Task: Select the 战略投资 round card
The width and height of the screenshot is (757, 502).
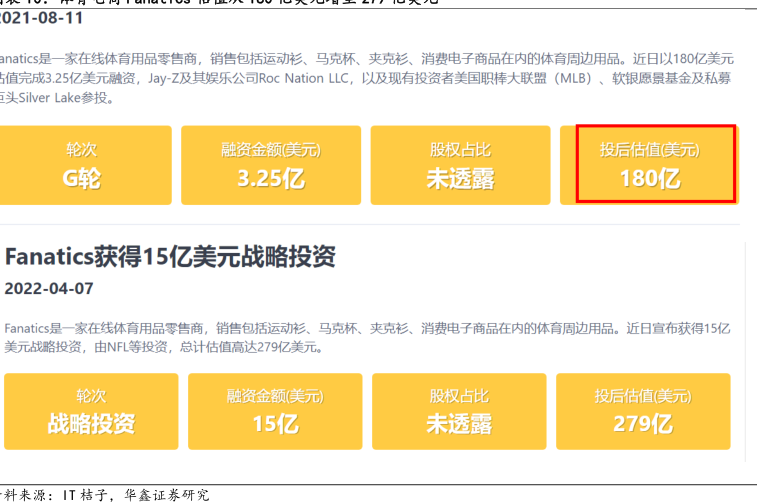Action: [x=91, y=411]
